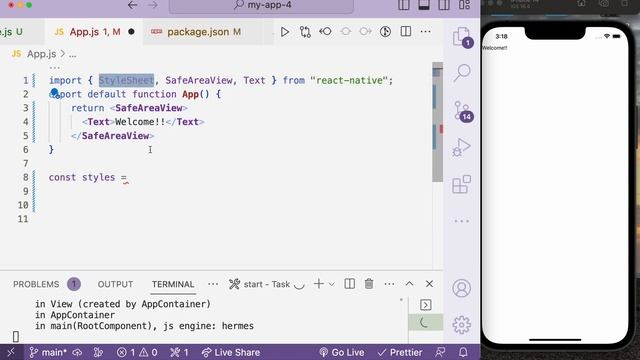Open the PROBLEMS panel tab

click(36, 284)
